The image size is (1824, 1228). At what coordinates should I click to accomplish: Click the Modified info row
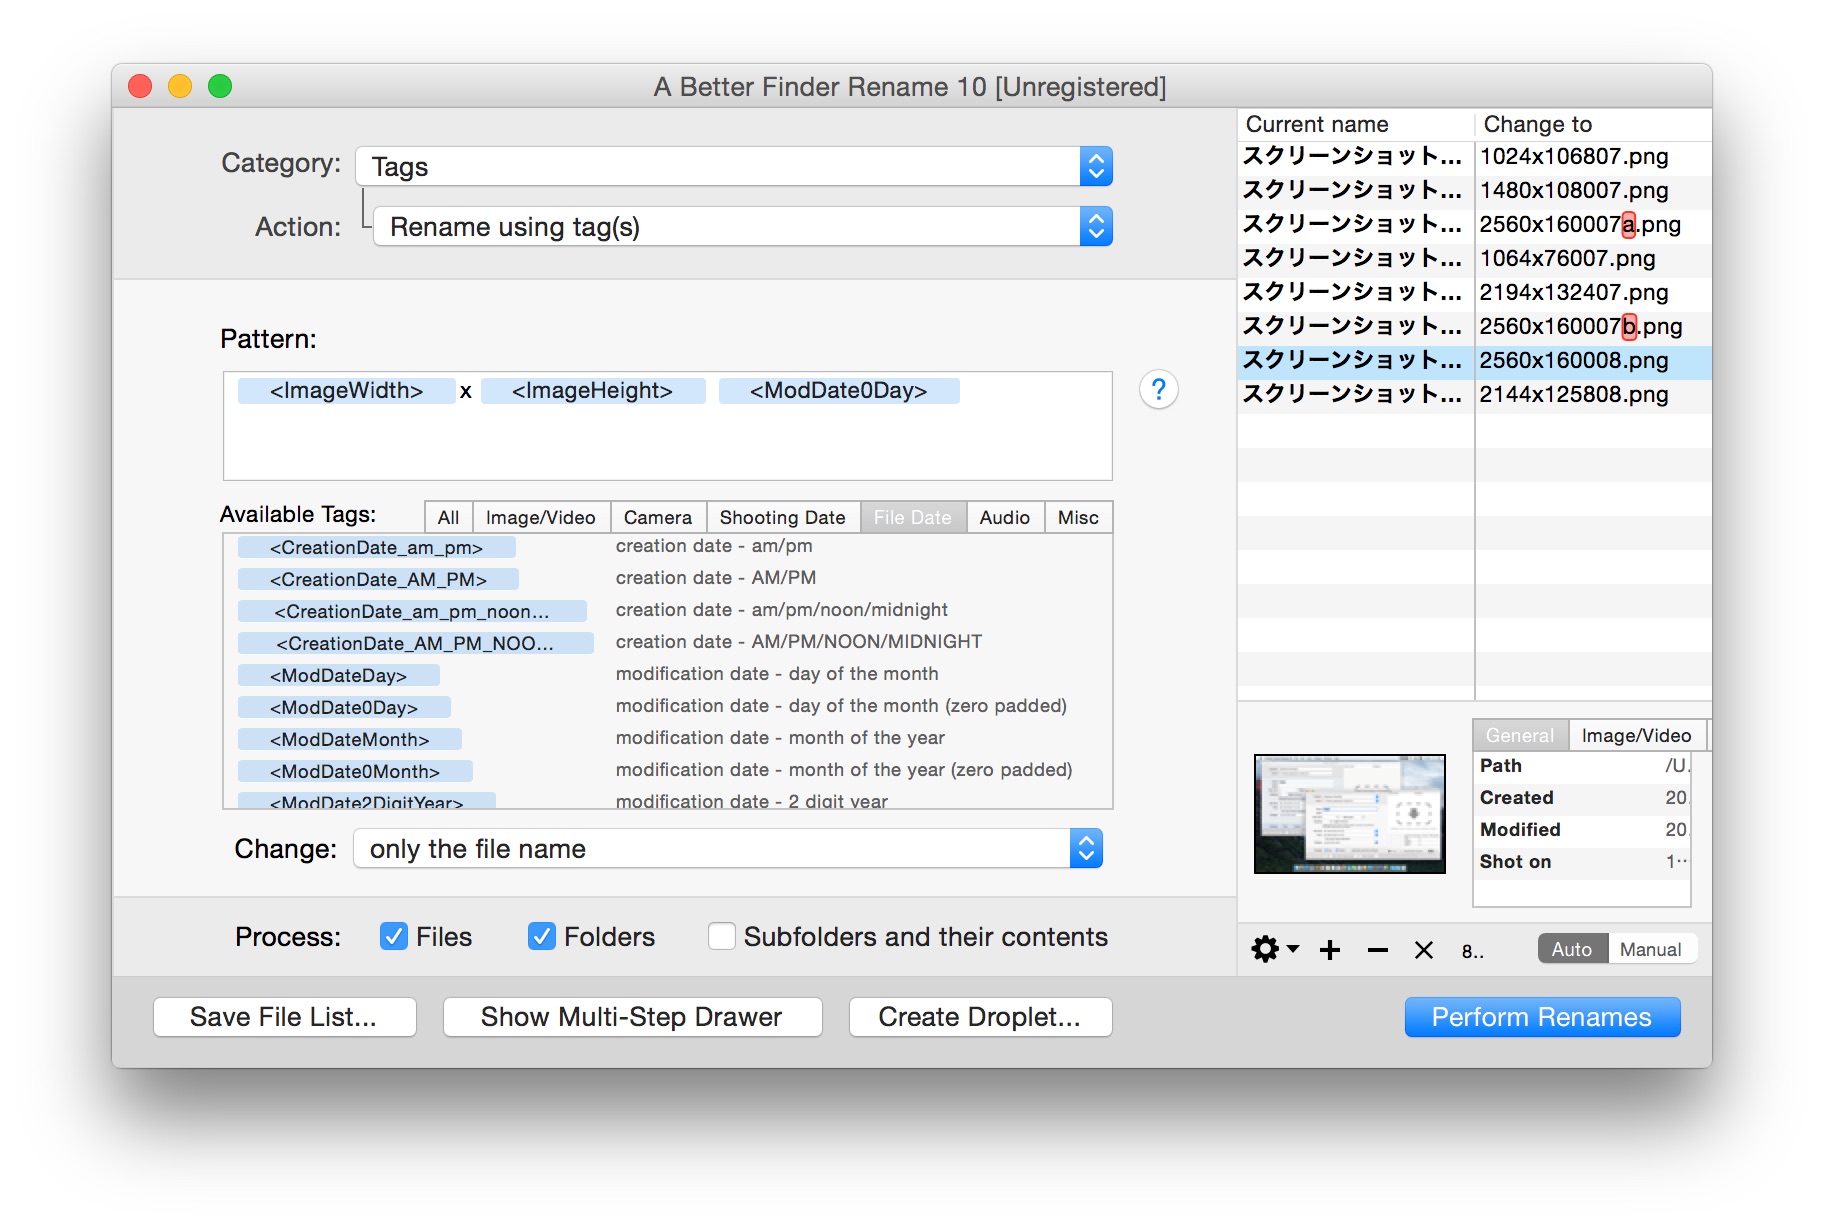pyautogui.click(x=1583, y=829)
